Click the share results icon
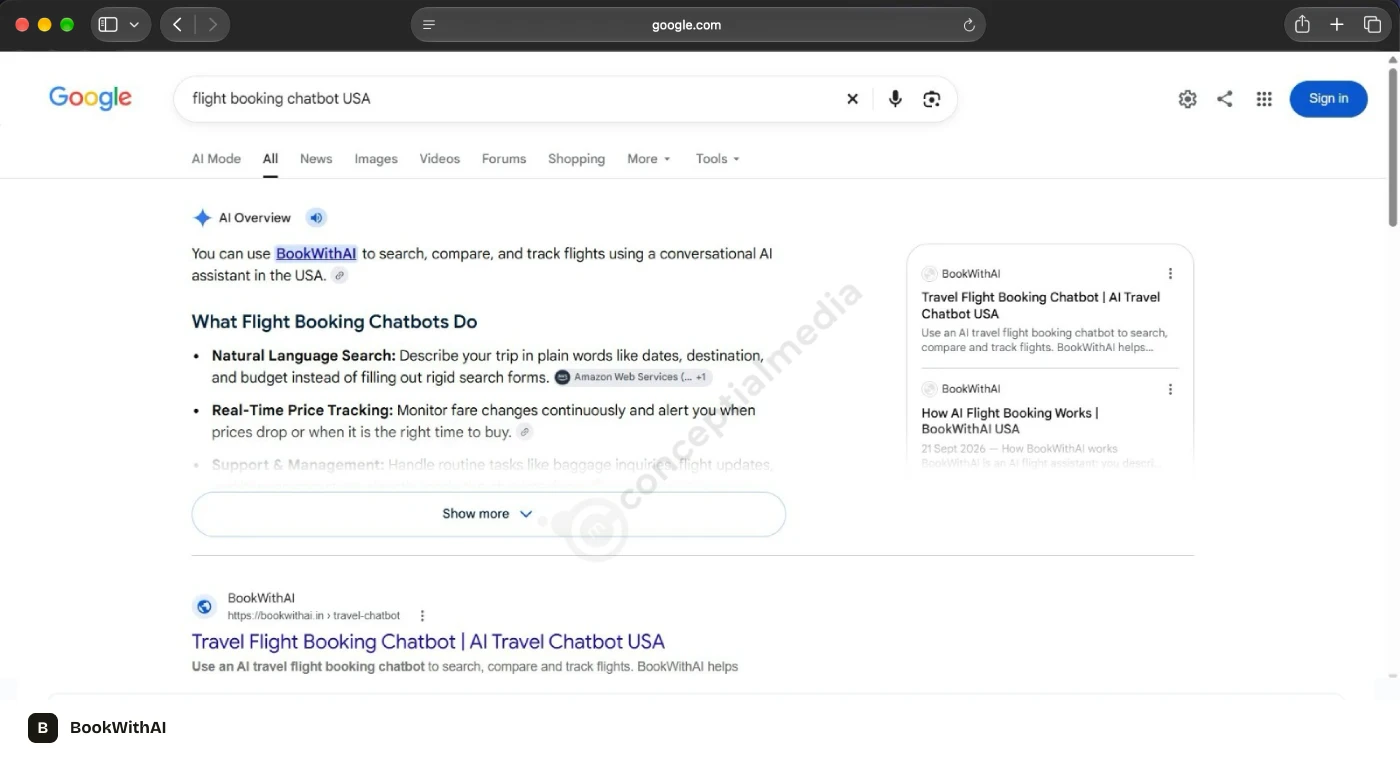Viewport: 1400px width, 760px height. pos(1225,98)
